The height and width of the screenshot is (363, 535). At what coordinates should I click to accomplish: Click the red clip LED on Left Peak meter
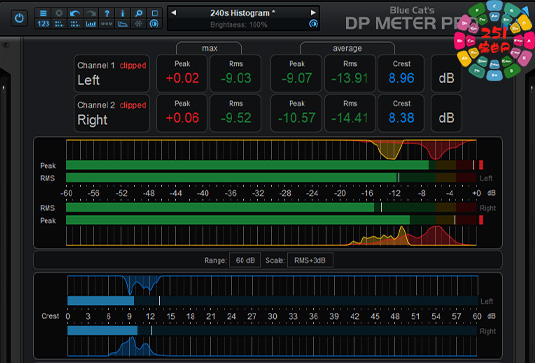point(481,165)
